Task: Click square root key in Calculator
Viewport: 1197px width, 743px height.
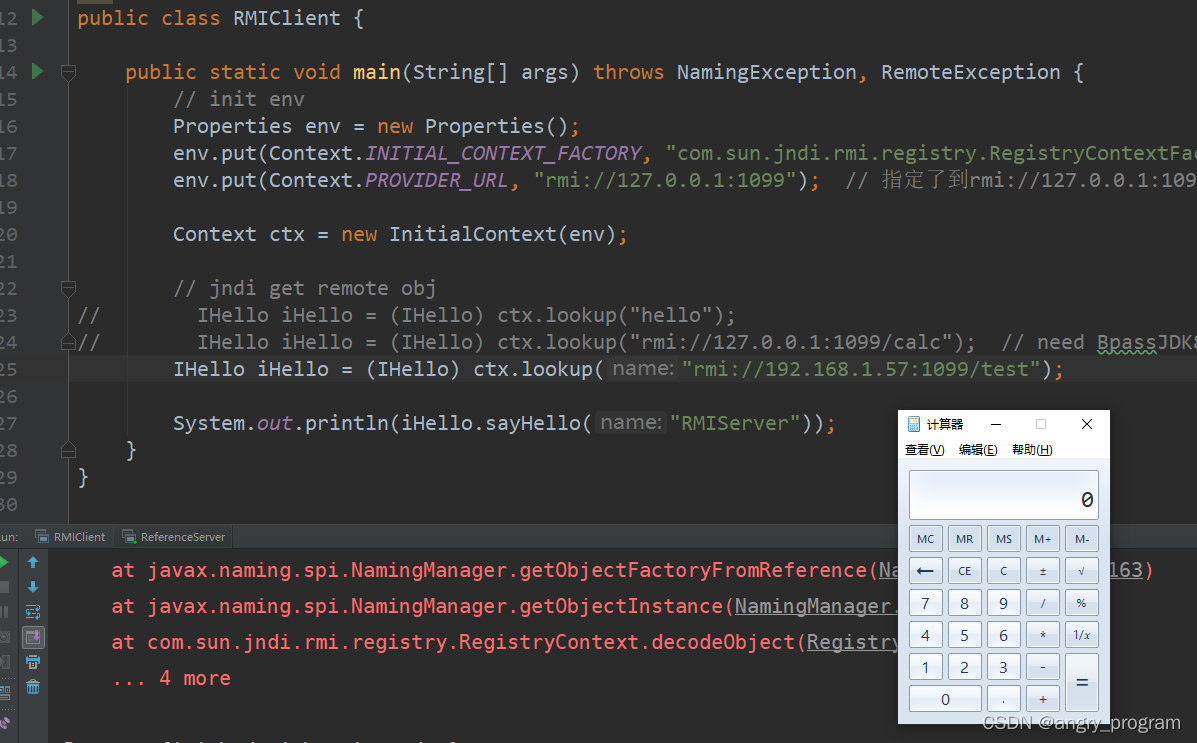Action: 1082,571
